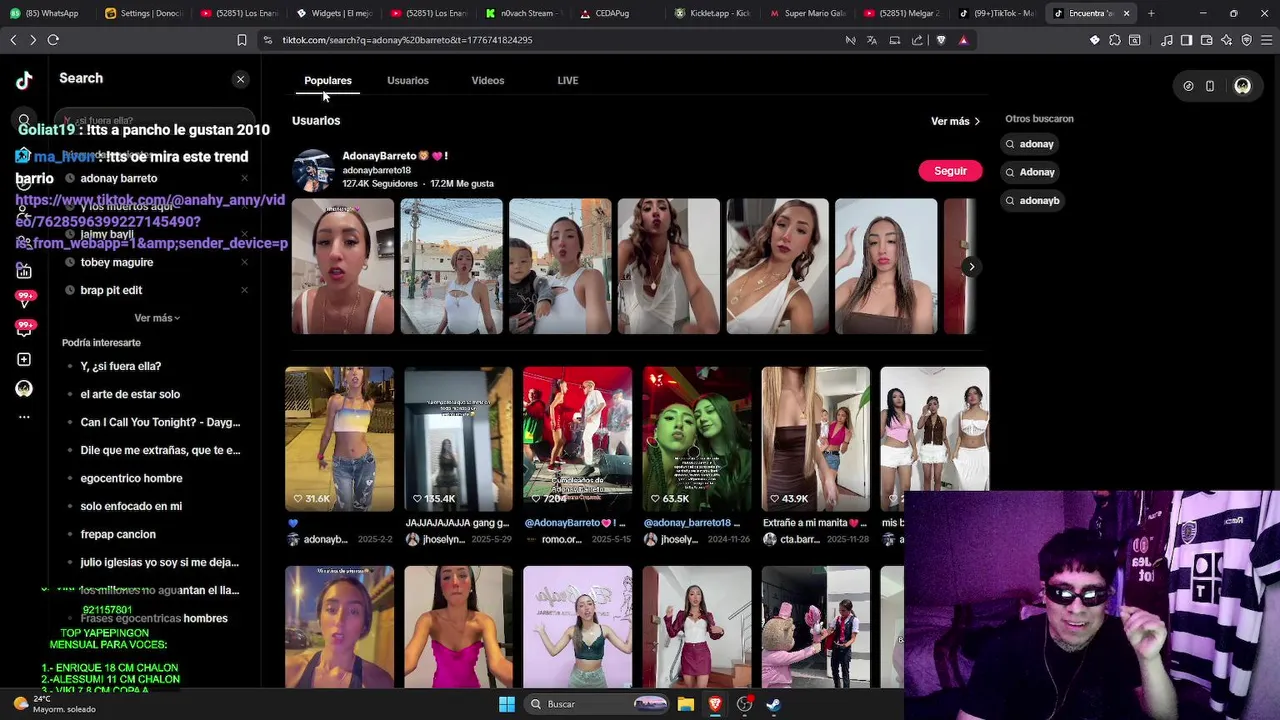Go back with the browser back arrow

click(x=13, y=40)
